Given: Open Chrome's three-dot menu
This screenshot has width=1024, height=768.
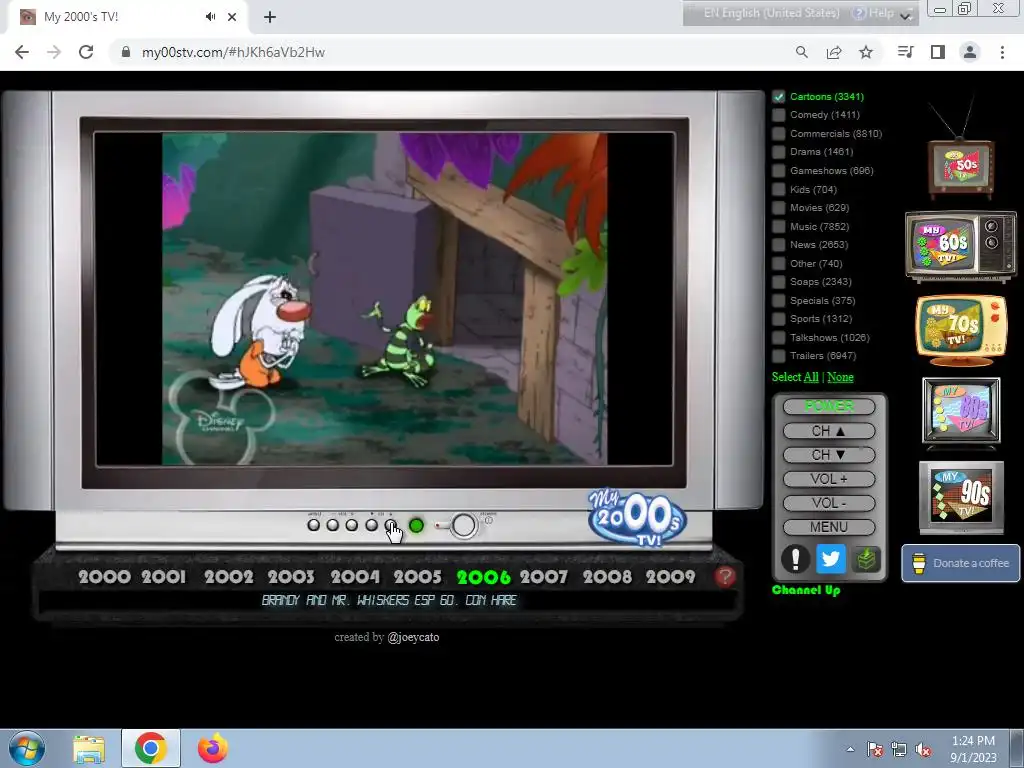Looking at the screenshot, I should tap(1002, 52).
